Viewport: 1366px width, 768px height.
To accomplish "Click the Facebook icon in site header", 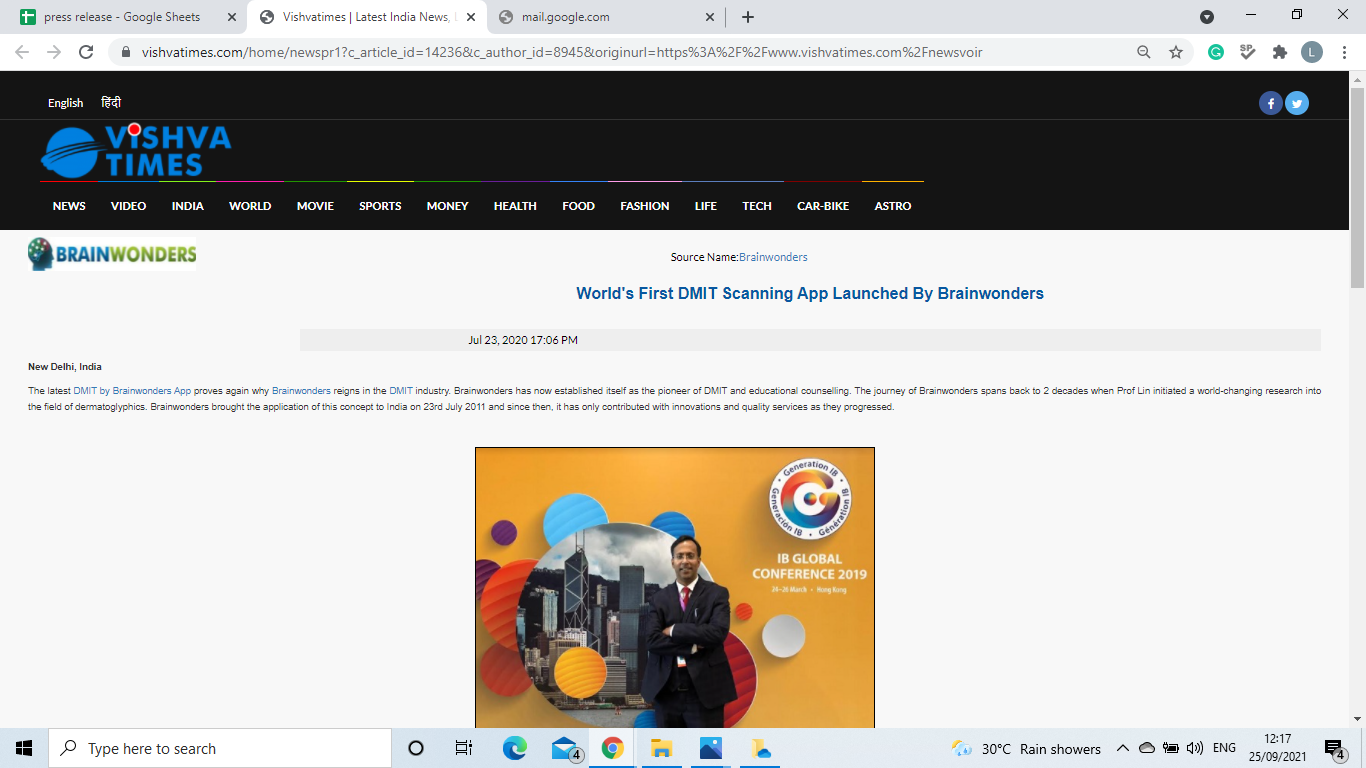I will (x=1271, y=103).
